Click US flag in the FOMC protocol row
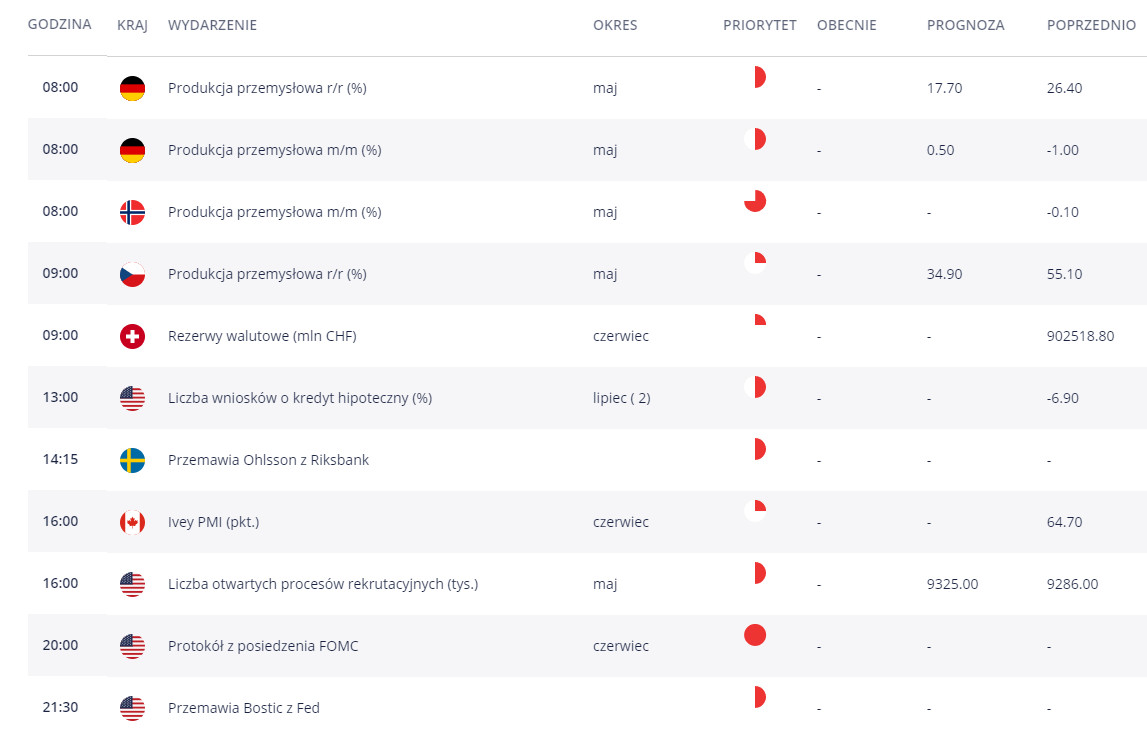1147x743 pixels. pyautogui.click(x=132, y=646)
